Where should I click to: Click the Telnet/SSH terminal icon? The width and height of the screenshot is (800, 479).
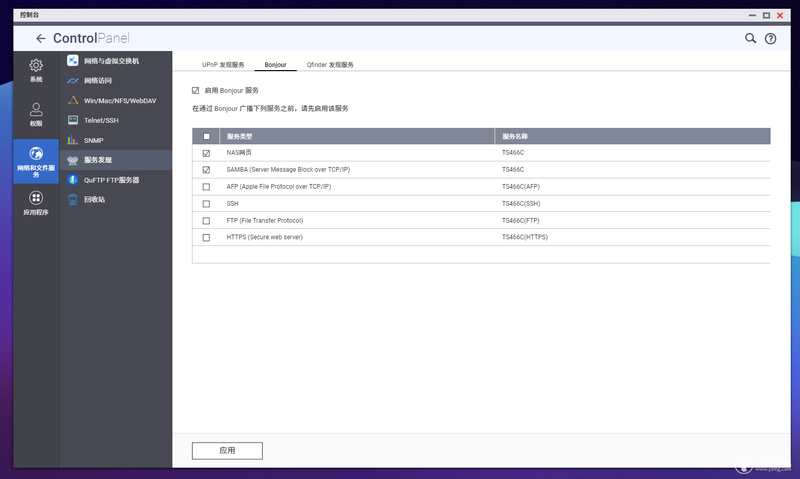click(73, 120)
